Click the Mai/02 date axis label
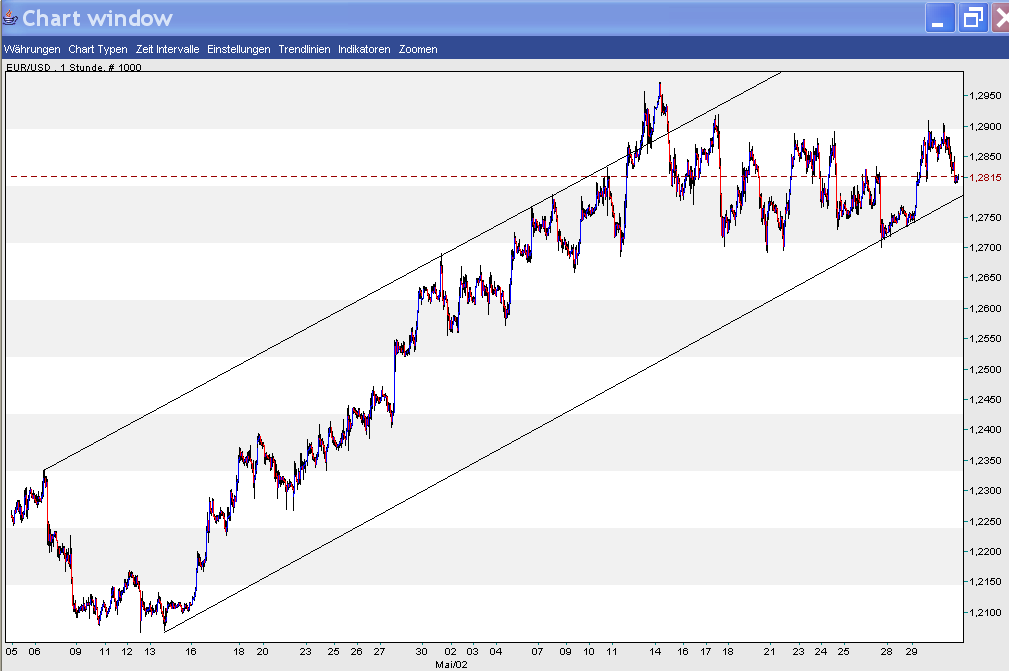 click(x=451, y=663)
